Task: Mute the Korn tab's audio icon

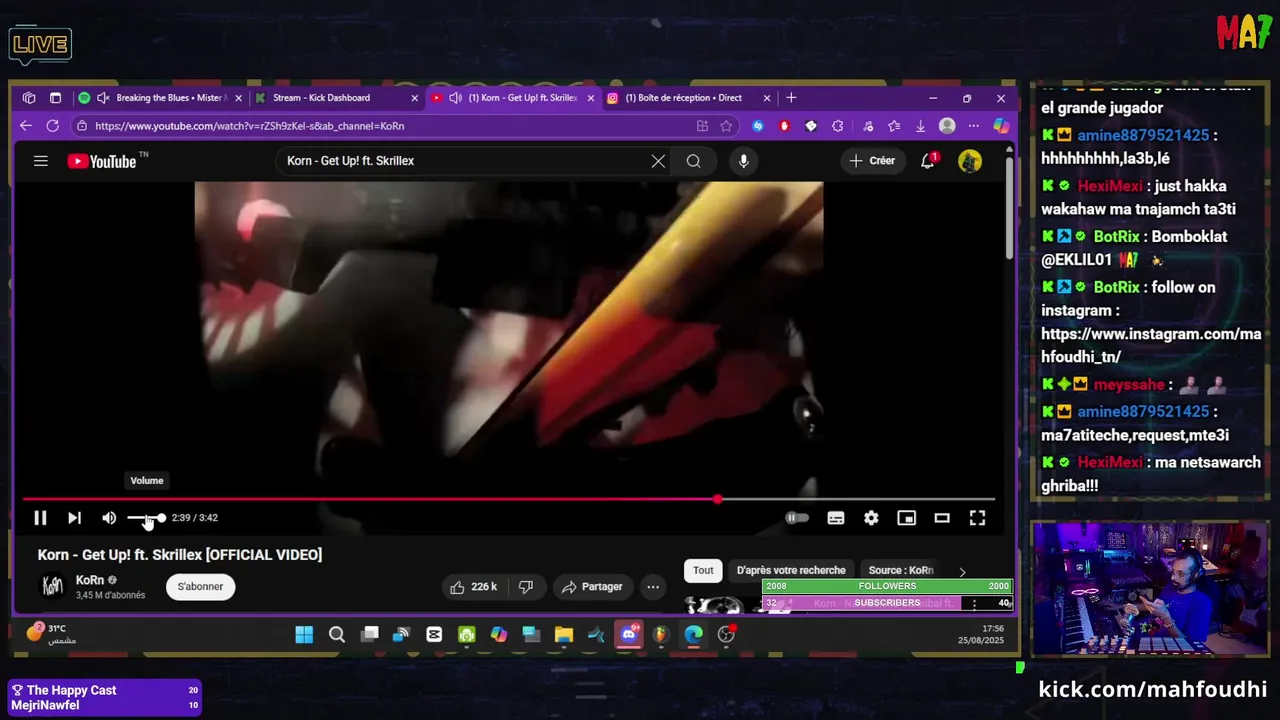Action: tap(455, 98)
